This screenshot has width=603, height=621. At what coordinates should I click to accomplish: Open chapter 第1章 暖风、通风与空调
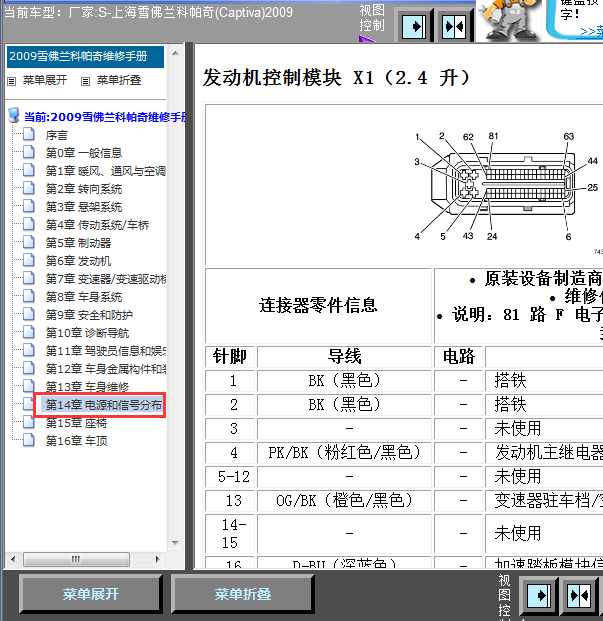[x=106, y=171]
